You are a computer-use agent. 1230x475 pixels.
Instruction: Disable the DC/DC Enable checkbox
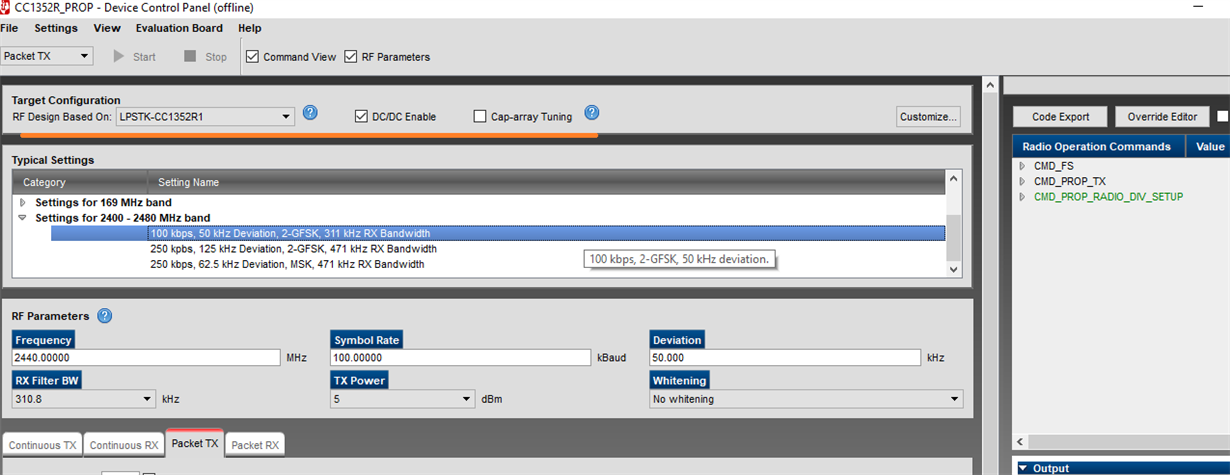362,116
